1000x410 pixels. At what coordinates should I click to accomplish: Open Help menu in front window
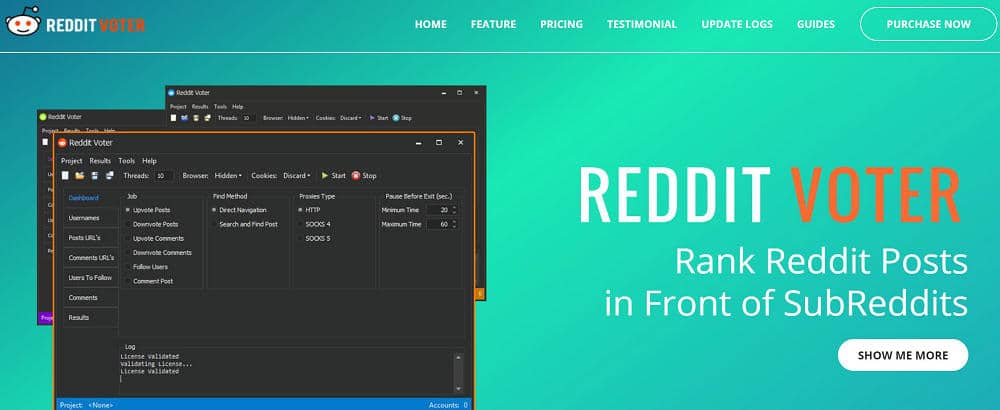tap(149, 161)
